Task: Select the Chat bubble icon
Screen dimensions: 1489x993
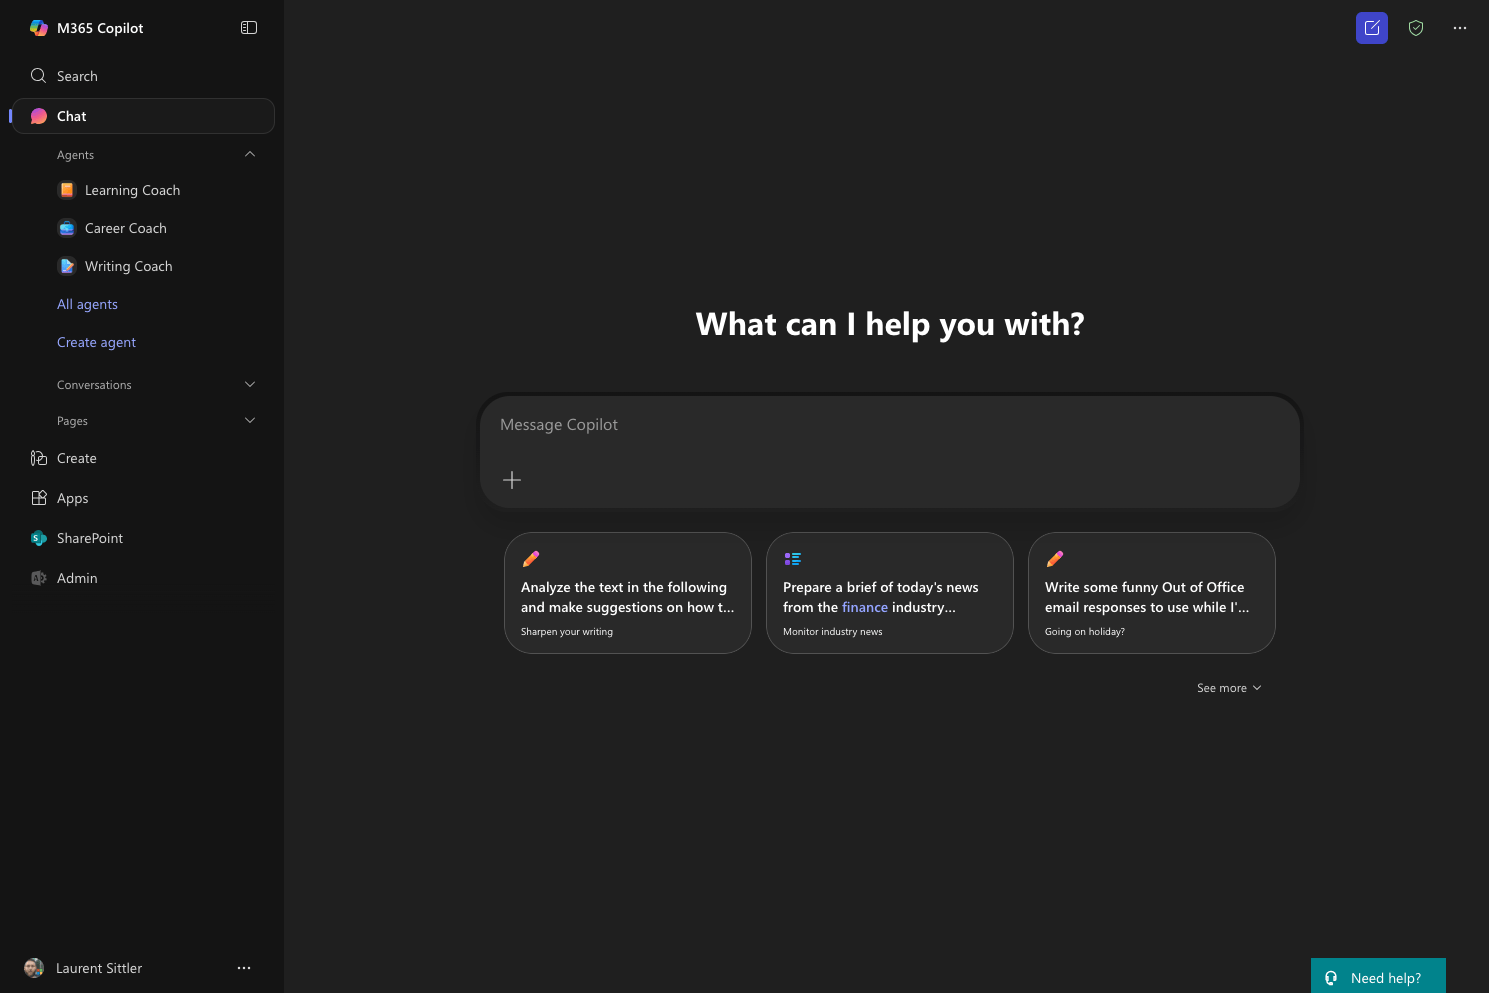Action: click(x=39, y=116)
